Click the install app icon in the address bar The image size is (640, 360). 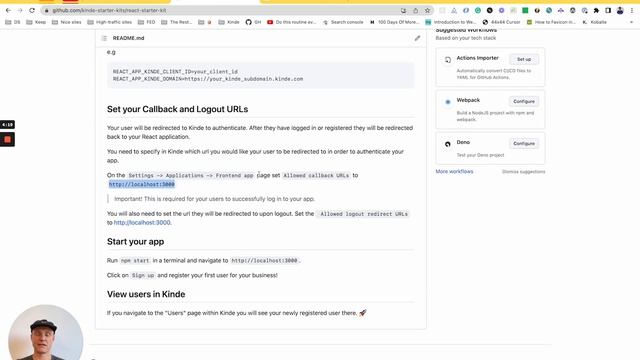pyautogui.click(x=403, y=10)
